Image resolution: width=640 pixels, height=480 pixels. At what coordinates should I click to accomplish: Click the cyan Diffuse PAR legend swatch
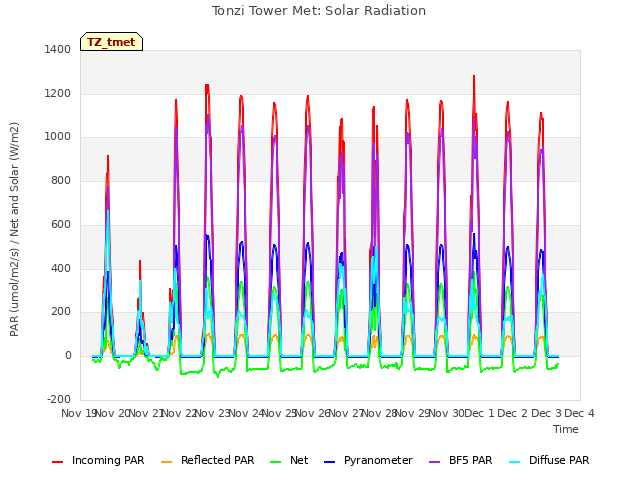tap(515, 462)
